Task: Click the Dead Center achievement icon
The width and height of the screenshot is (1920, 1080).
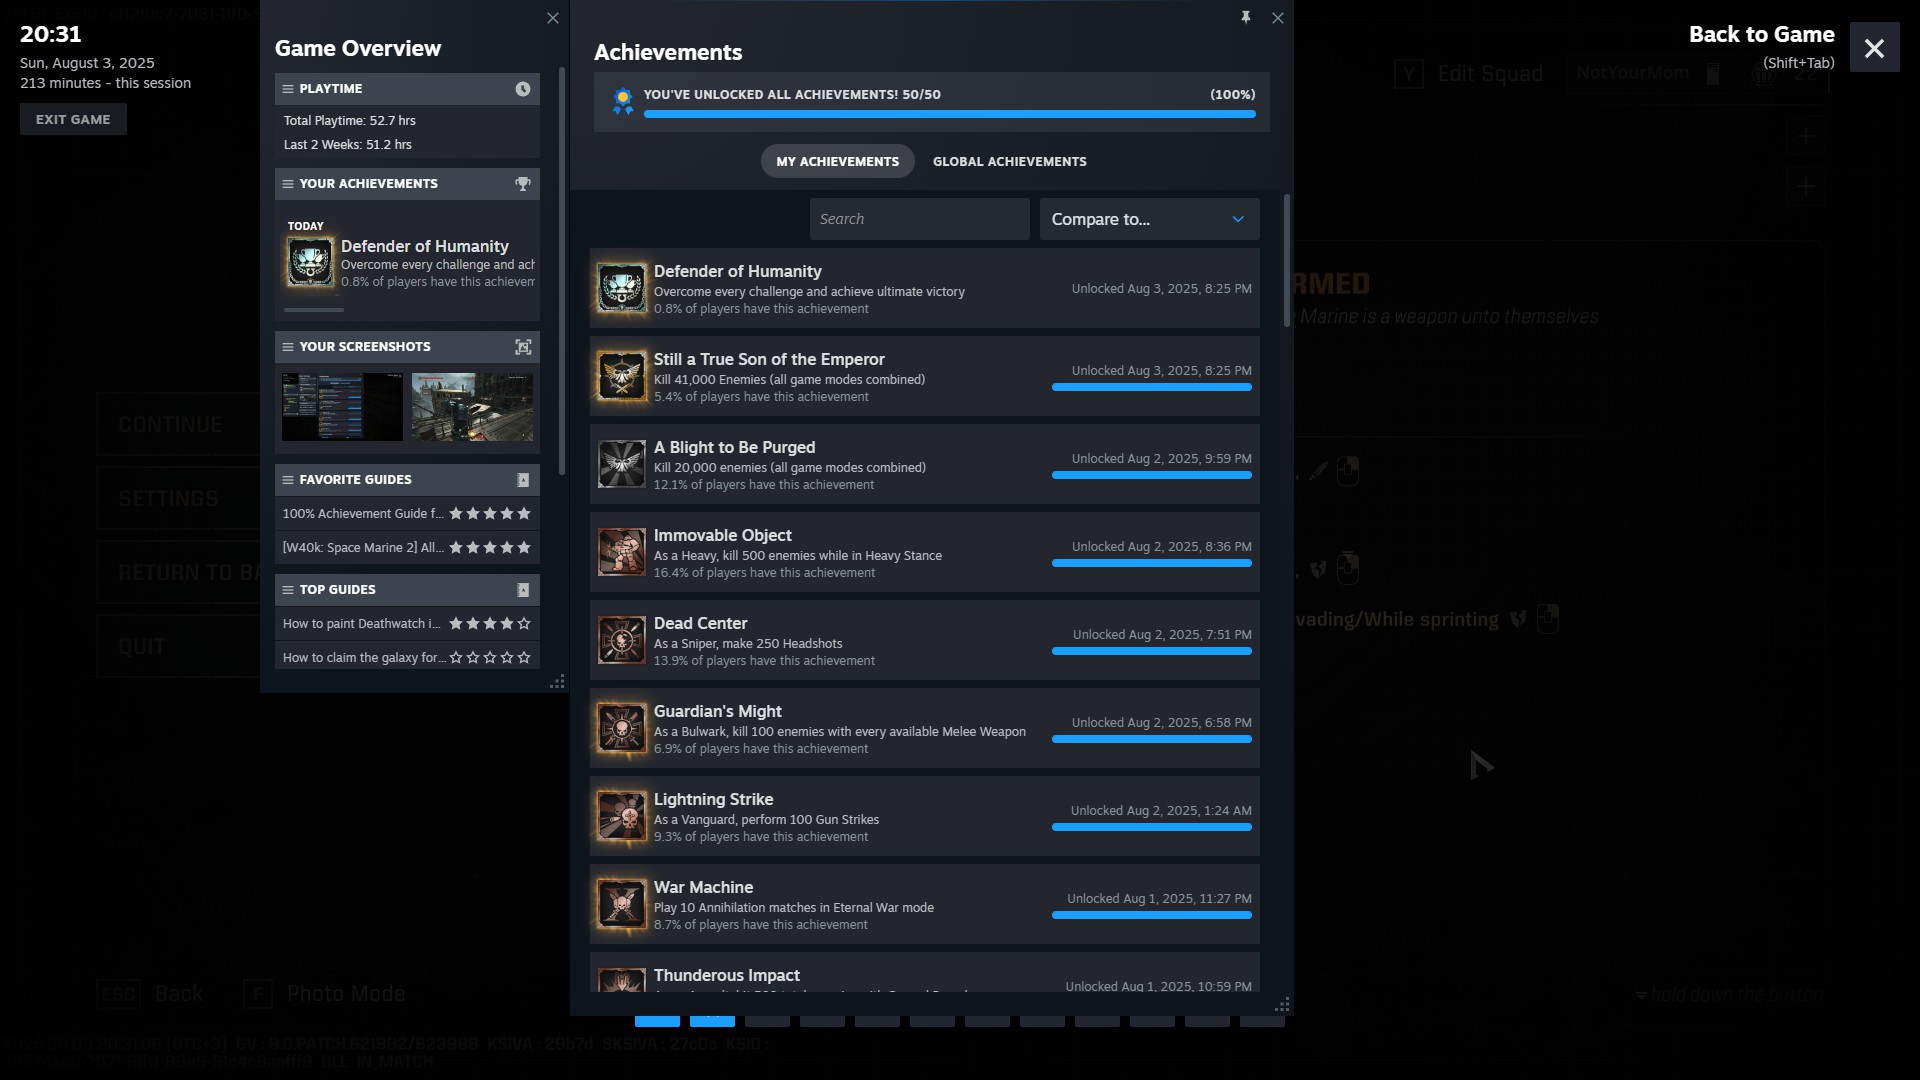Action: 621,640
